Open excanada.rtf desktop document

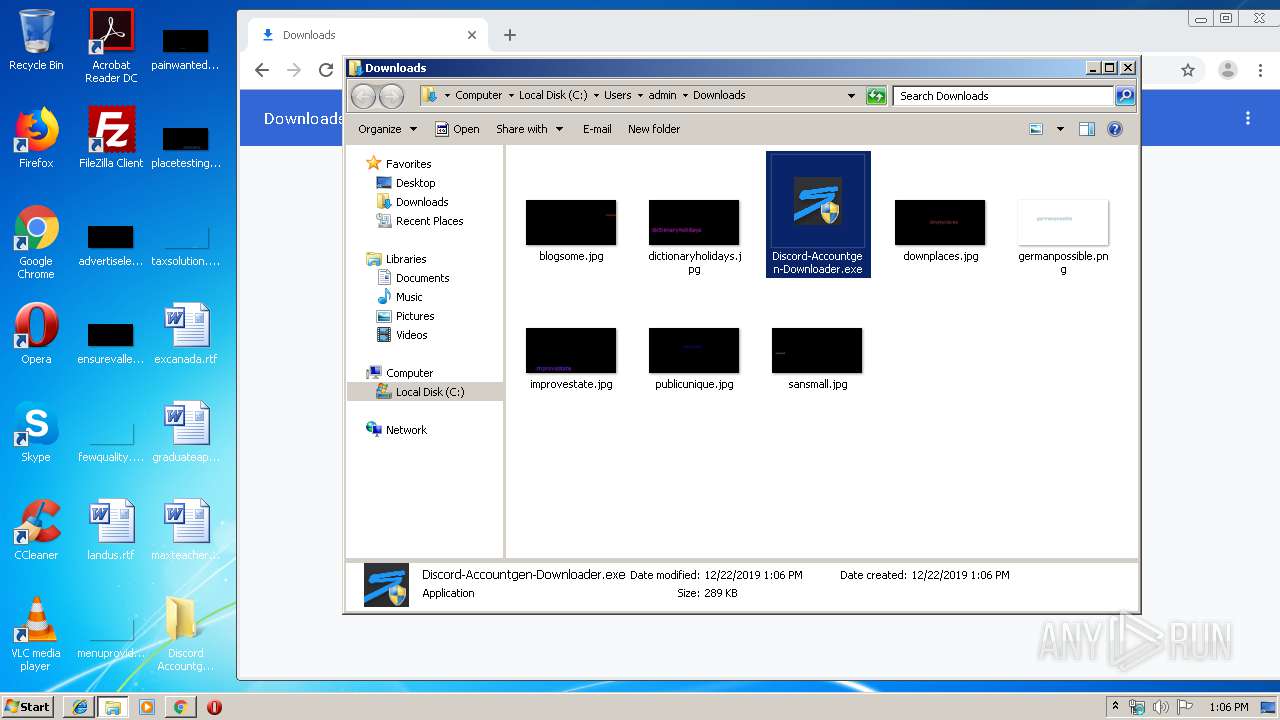point(186,334)
